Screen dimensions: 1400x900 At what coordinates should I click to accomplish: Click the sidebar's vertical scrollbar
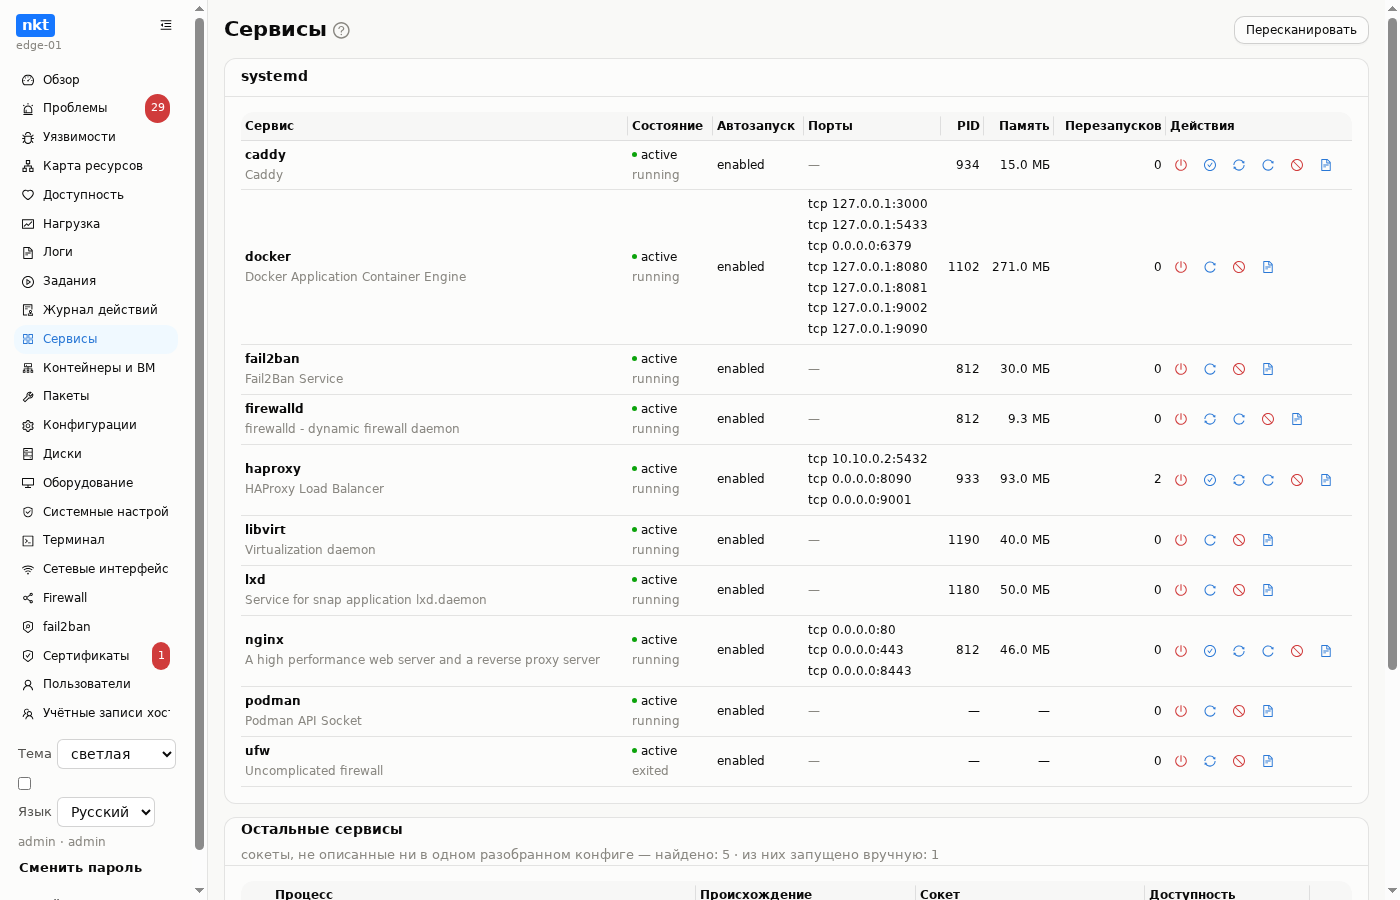tap(199, 434)
